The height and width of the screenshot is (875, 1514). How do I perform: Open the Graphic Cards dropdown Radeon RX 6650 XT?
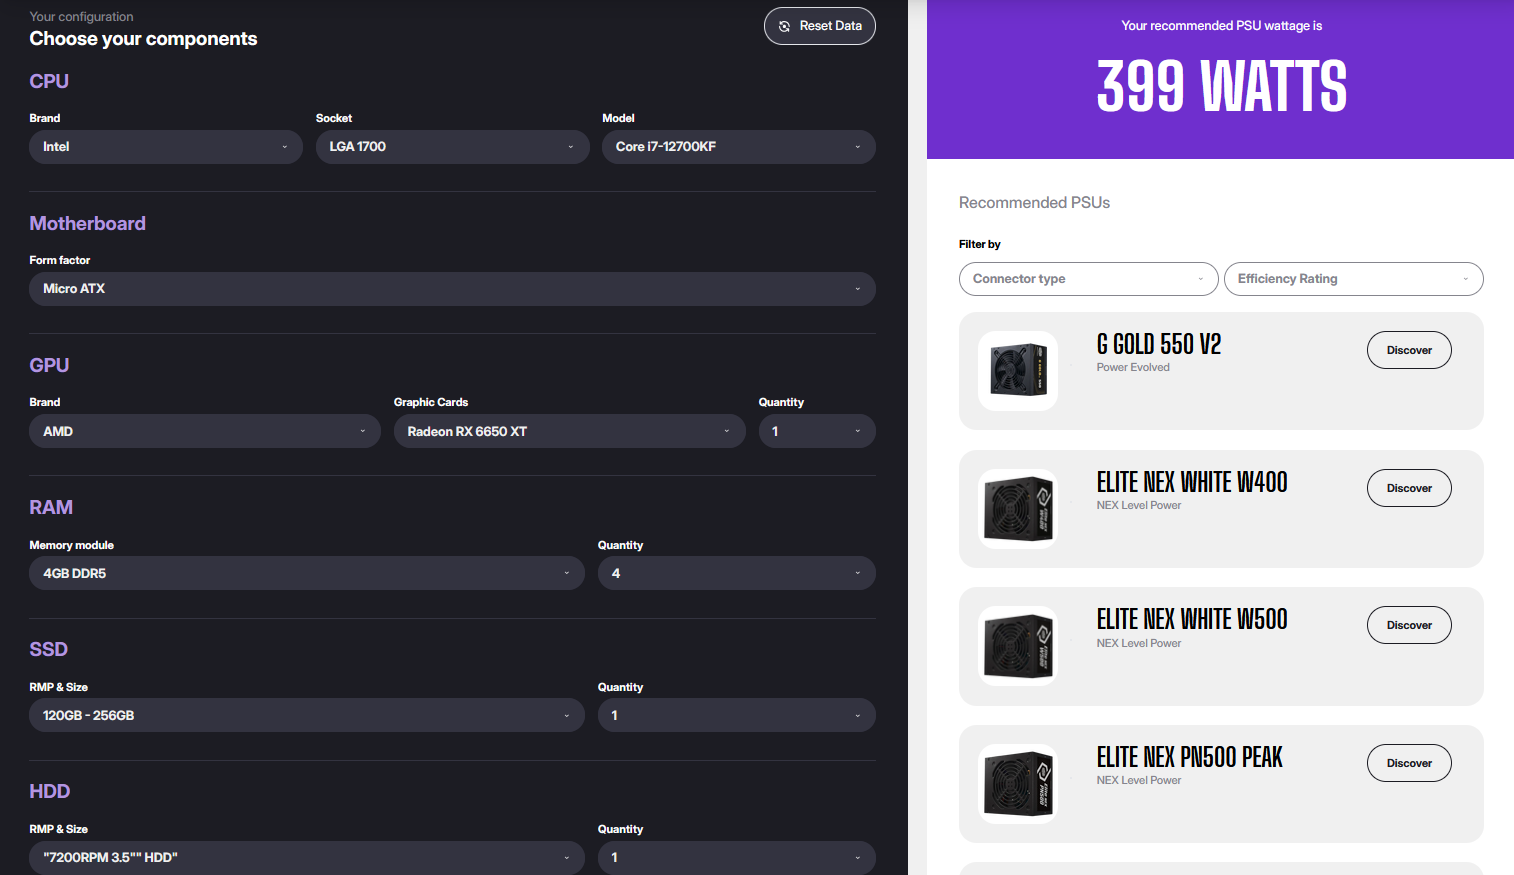point(570,431)
